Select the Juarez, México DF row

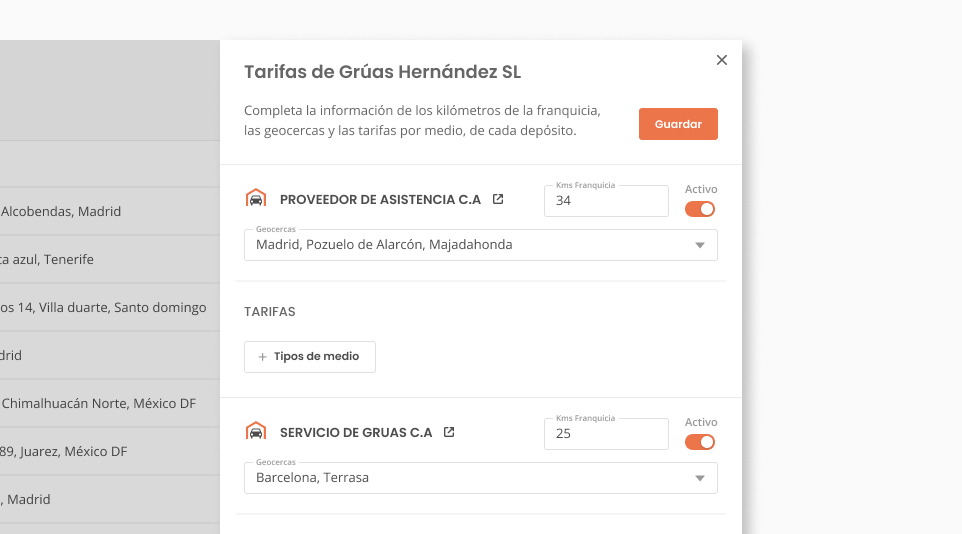click(x=110, y=451)
